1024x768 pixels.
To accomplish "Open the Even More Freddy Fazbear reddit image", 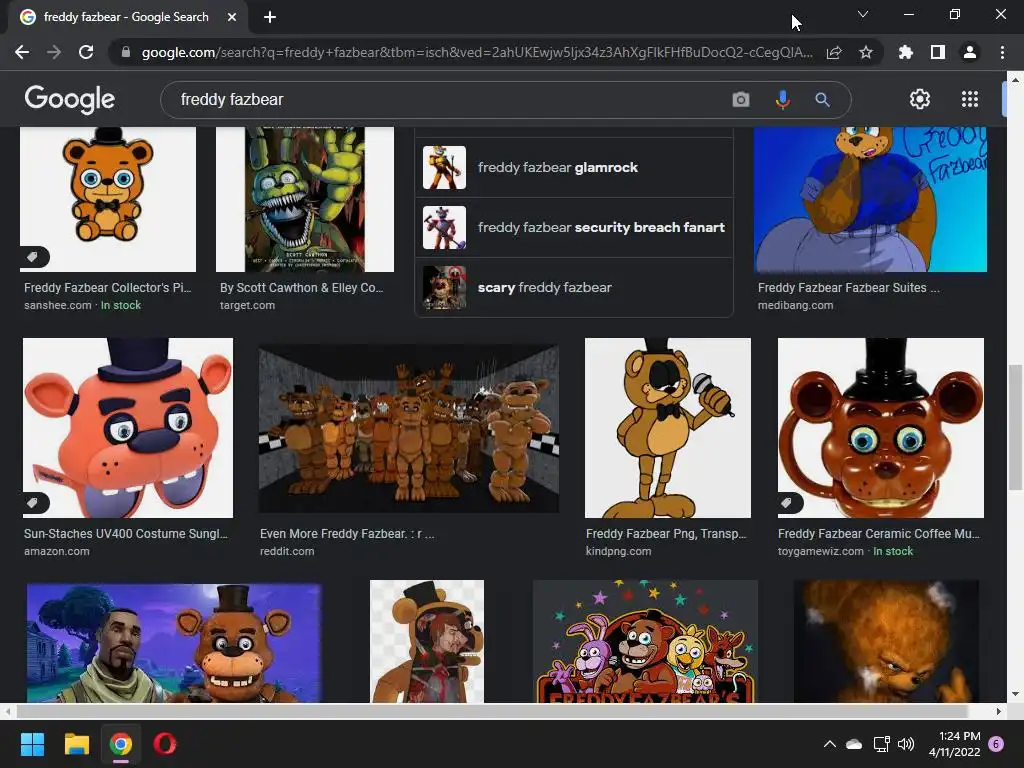I will 409,429.
